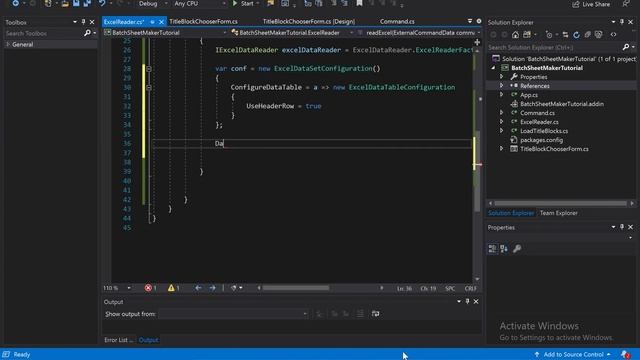The width and height of the screenshot is (640, 360).
Task: Collapse code block at line 30
Action: pos(149,87)
